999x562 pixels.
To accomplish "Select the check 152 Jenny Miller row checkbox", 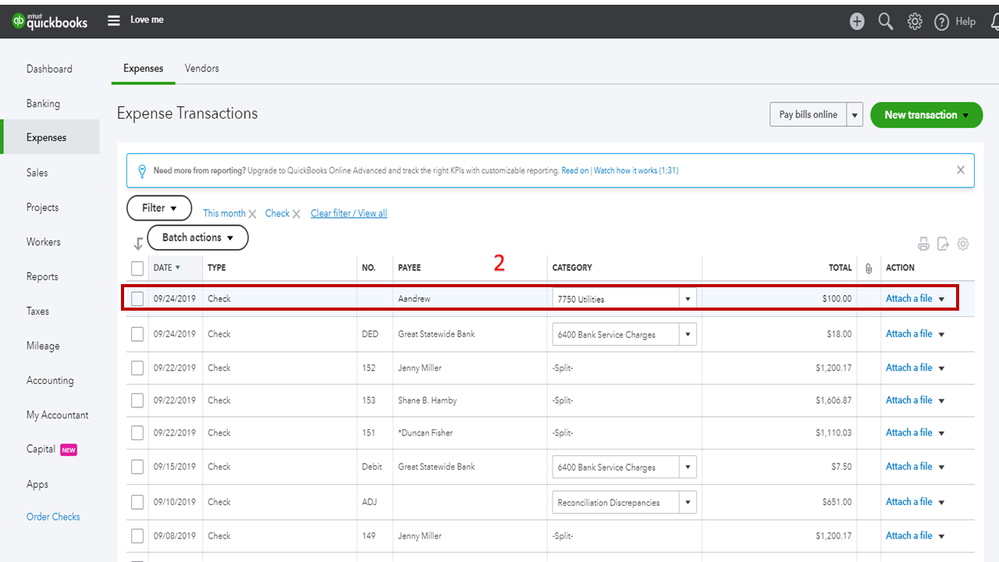I will pos(137,368).
